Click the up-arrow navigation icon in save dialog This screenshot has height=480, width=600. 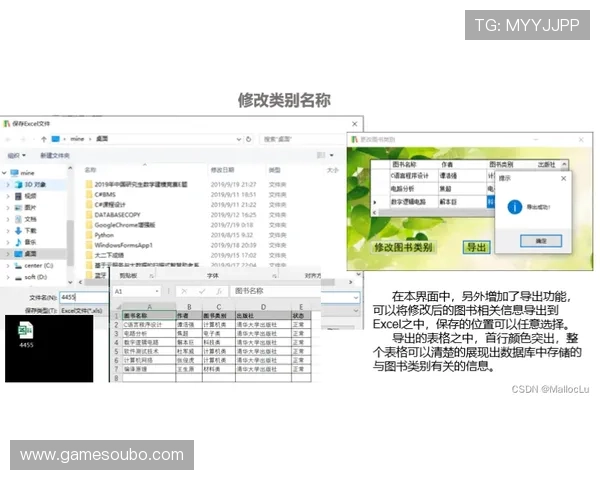44,139
